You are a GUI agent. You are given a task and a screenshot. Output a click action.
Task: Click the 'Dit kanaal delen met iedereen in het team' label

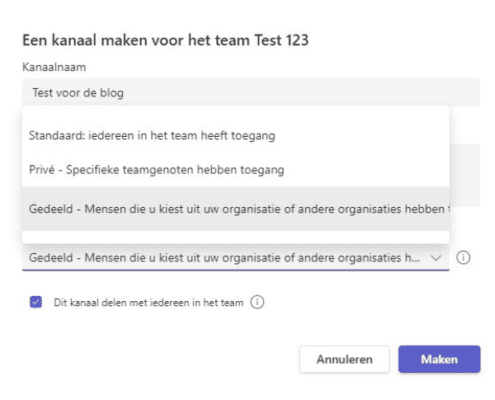[148, 303]
